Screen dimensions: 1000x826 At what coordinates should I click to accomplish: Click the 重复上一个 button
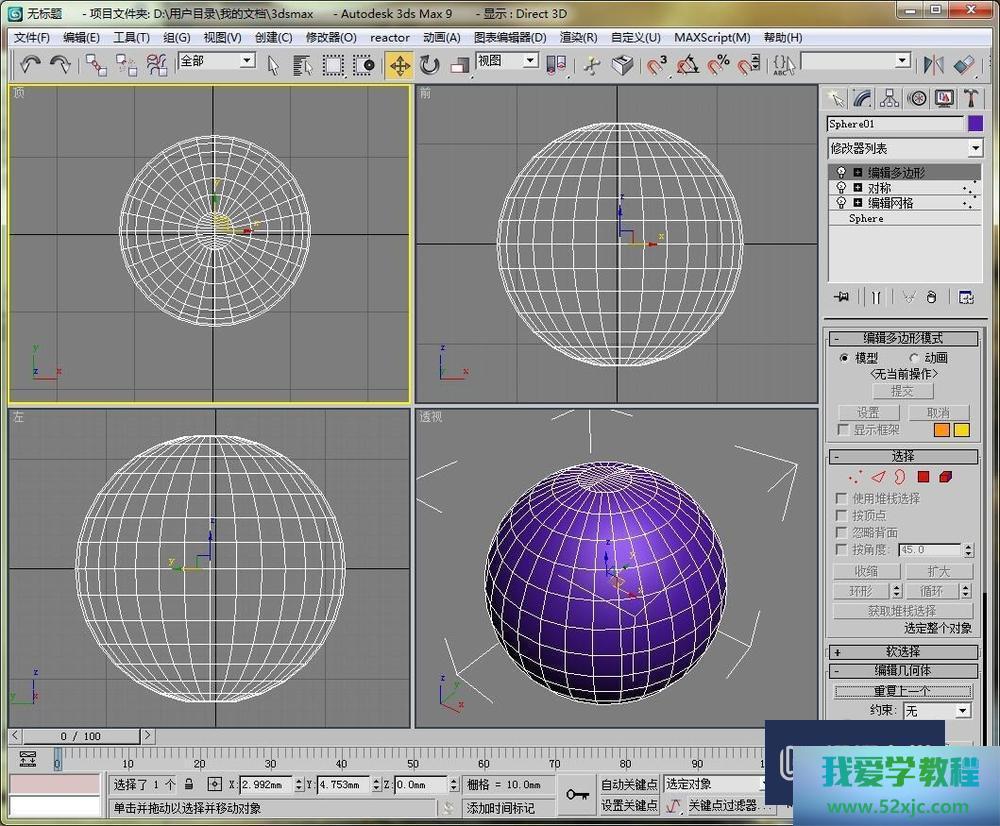(x=903, y=691)
